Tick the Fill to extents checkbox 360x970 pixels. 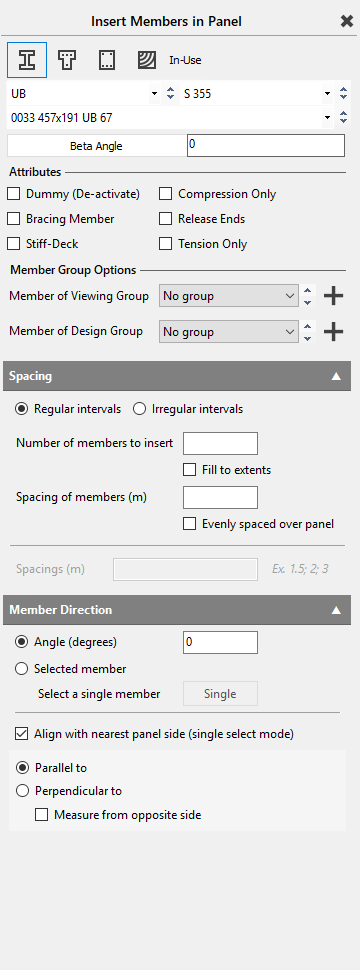click(190, 470)
